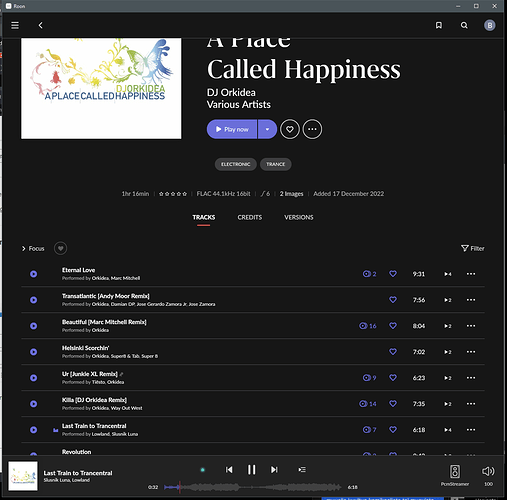This screenshot has width=507, height=500.
Task: Switch to the TRACKS tab
Action: pyautogui.click(x=204, y=217)
